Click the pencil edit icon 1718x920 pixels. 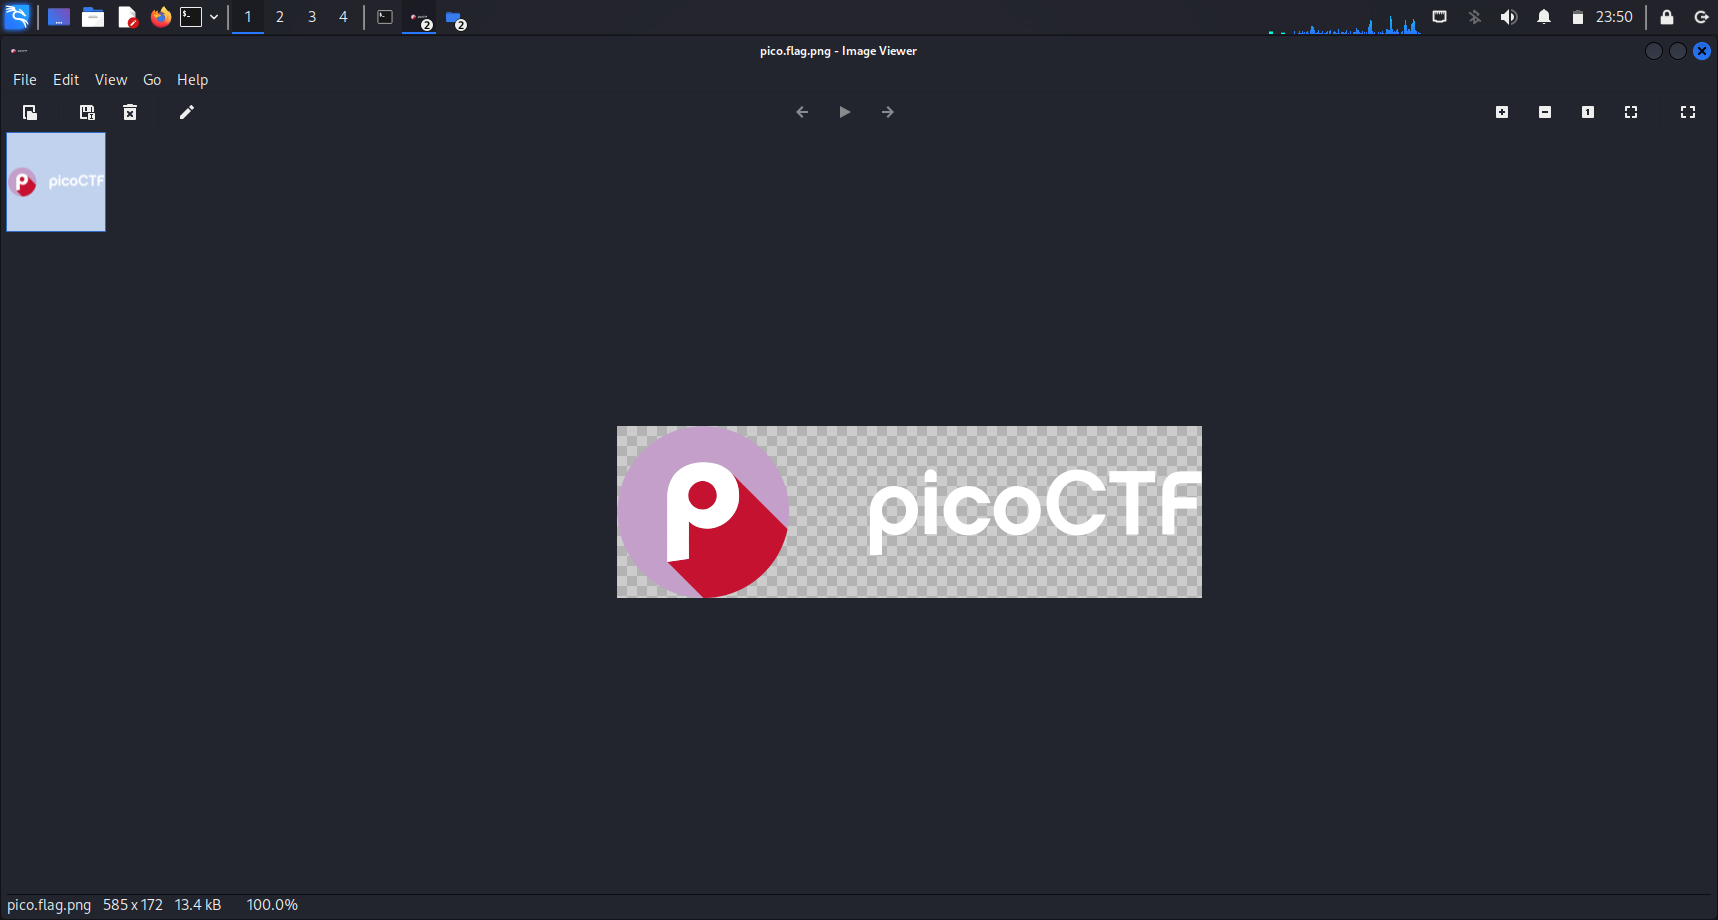click(186, 112)
